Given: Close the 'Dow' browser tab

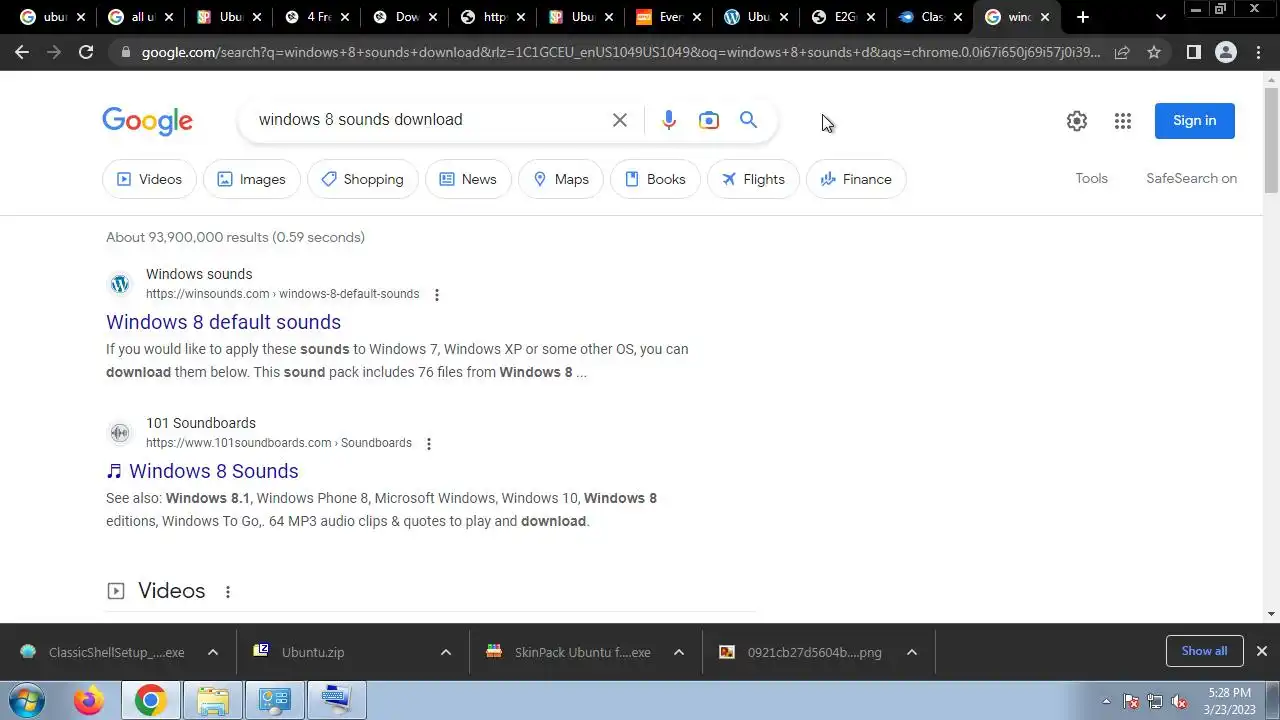Looking at the screenshot, I should [433, 17].
